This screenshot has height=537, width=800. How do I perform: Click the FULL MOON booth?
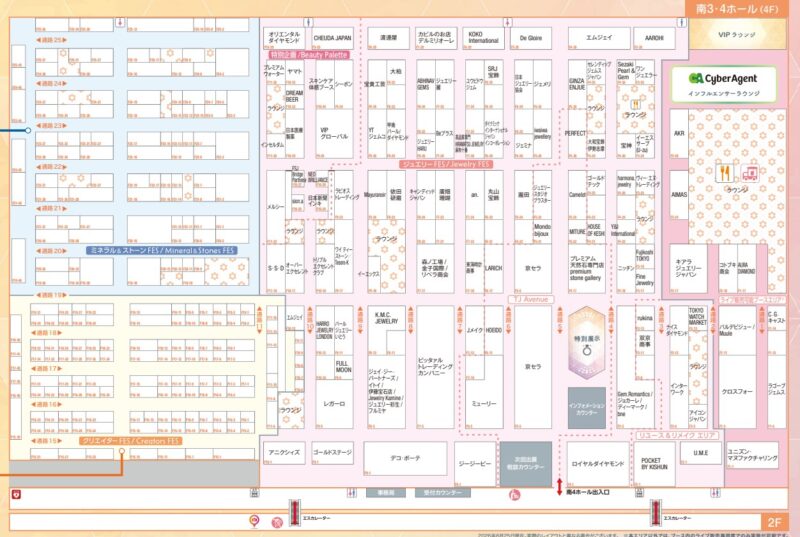pos(344,366)
